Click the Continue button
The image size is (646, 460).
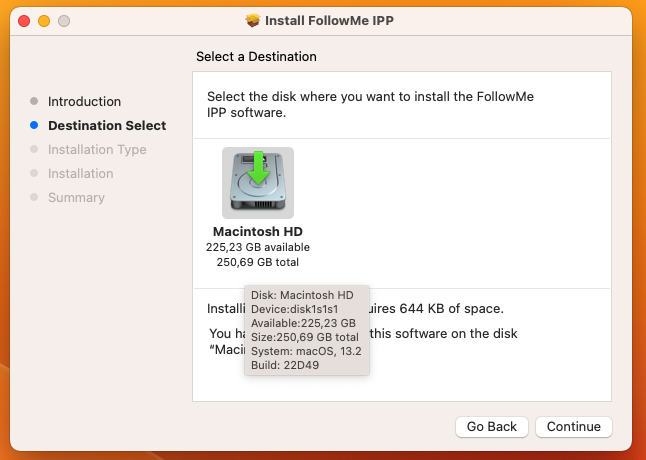573,427
